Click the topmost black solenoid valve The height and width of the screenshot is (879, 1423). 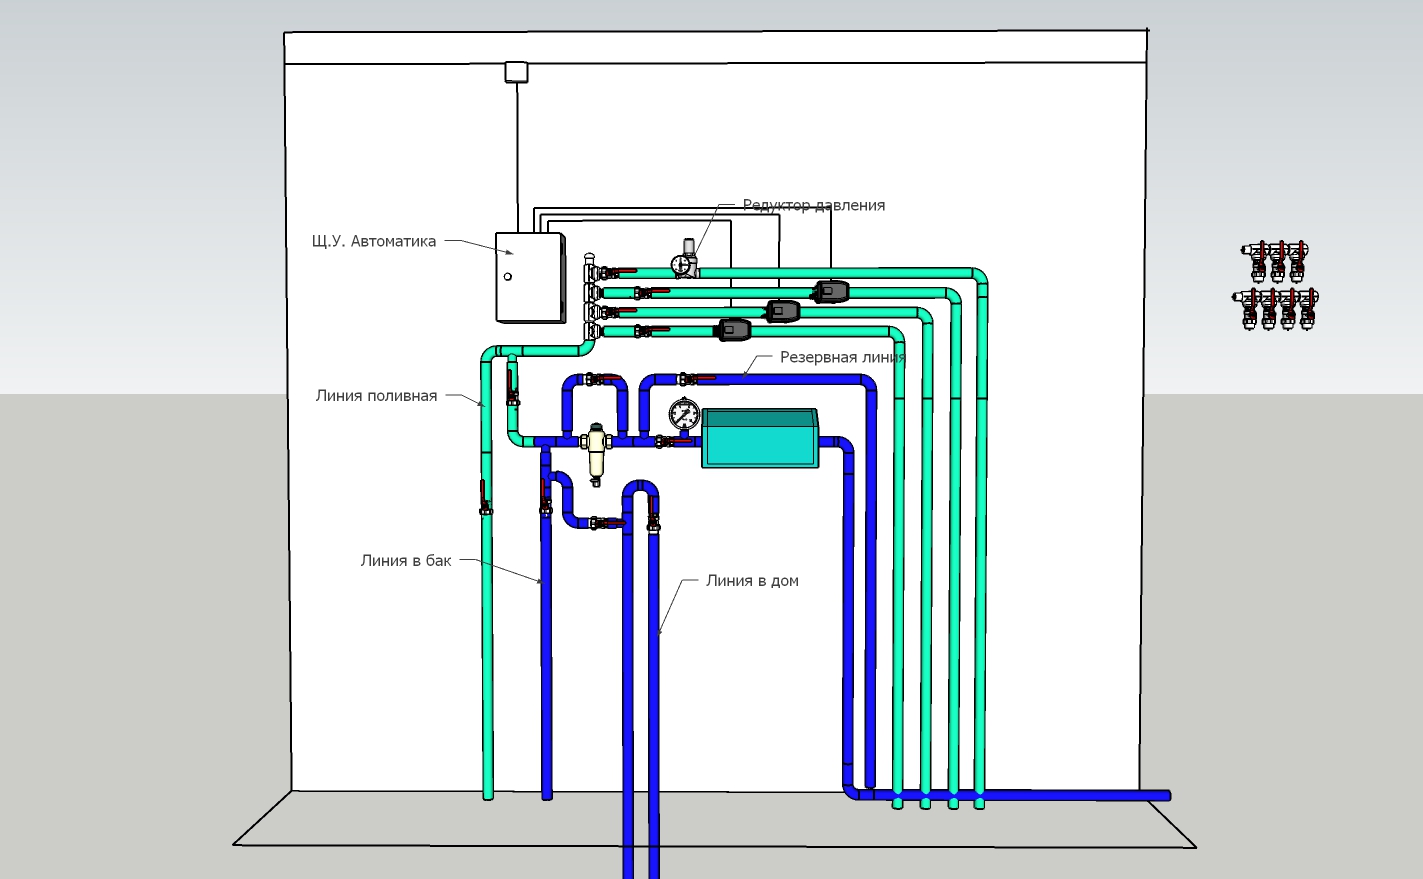[831, 291]
